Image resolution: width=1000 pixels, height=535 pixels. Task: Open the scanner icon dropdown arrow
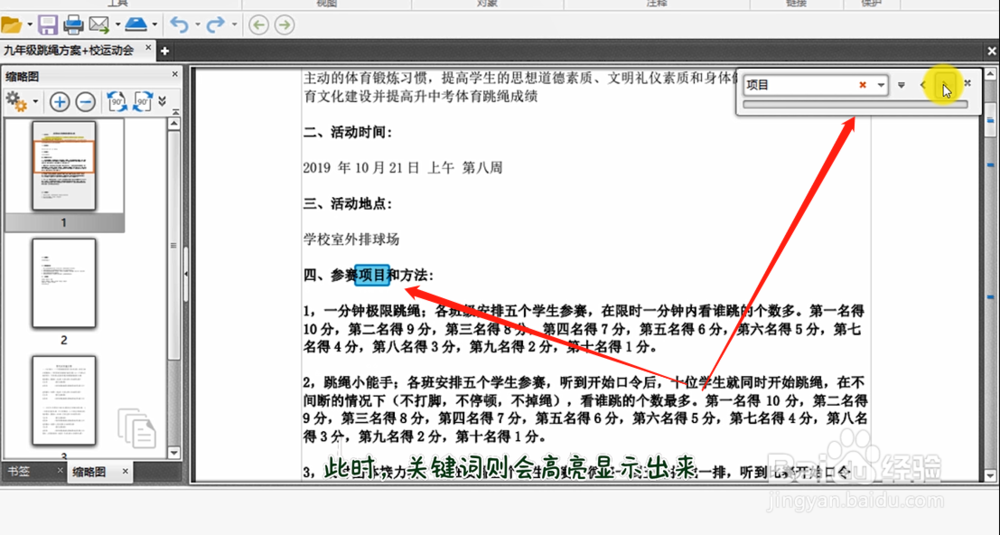[155, 26]
